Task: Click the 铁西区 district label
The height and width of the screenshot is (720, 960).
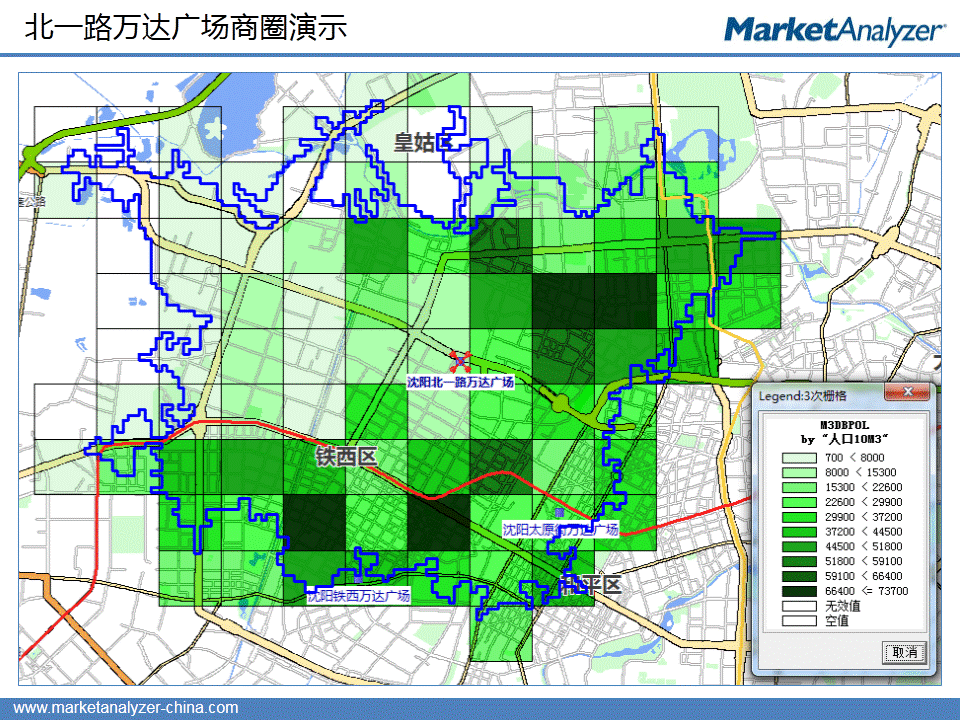Action: [x=345, y=457]
